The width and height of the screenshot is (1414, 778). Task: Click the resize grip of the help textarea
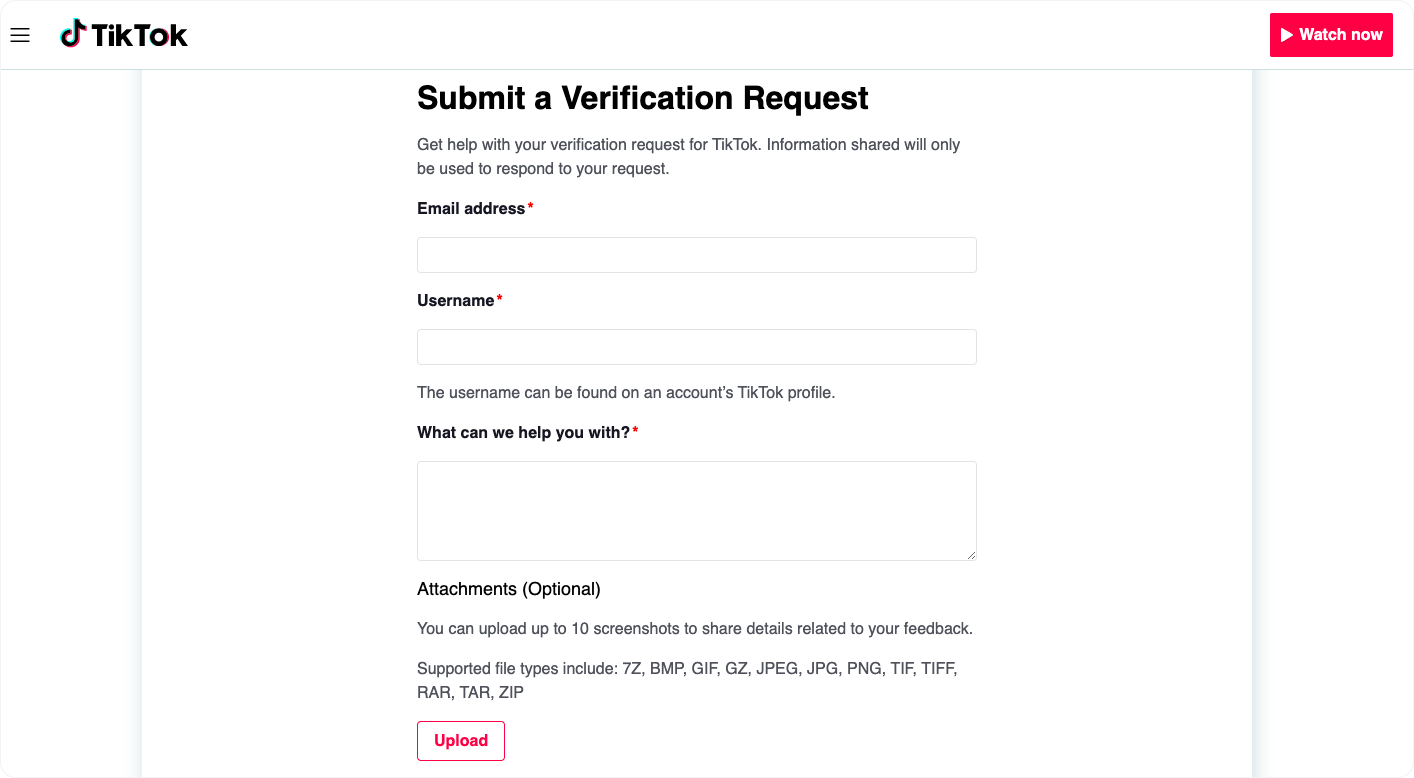click(971, 555)
